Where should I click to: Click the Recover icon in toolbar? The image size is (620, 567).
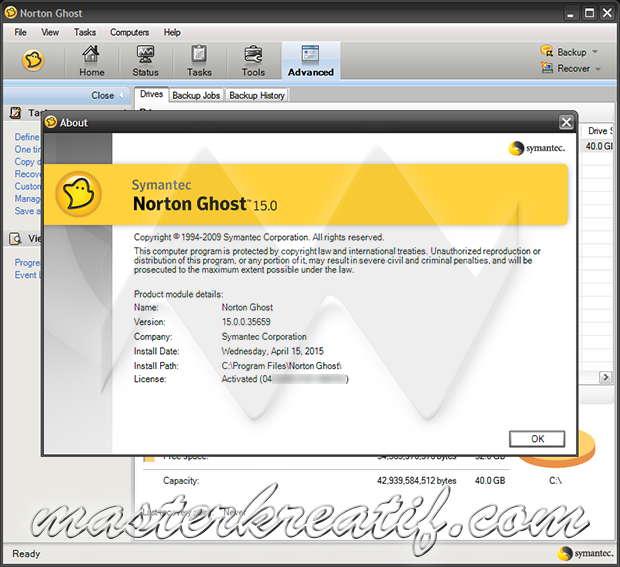(547, 68)
